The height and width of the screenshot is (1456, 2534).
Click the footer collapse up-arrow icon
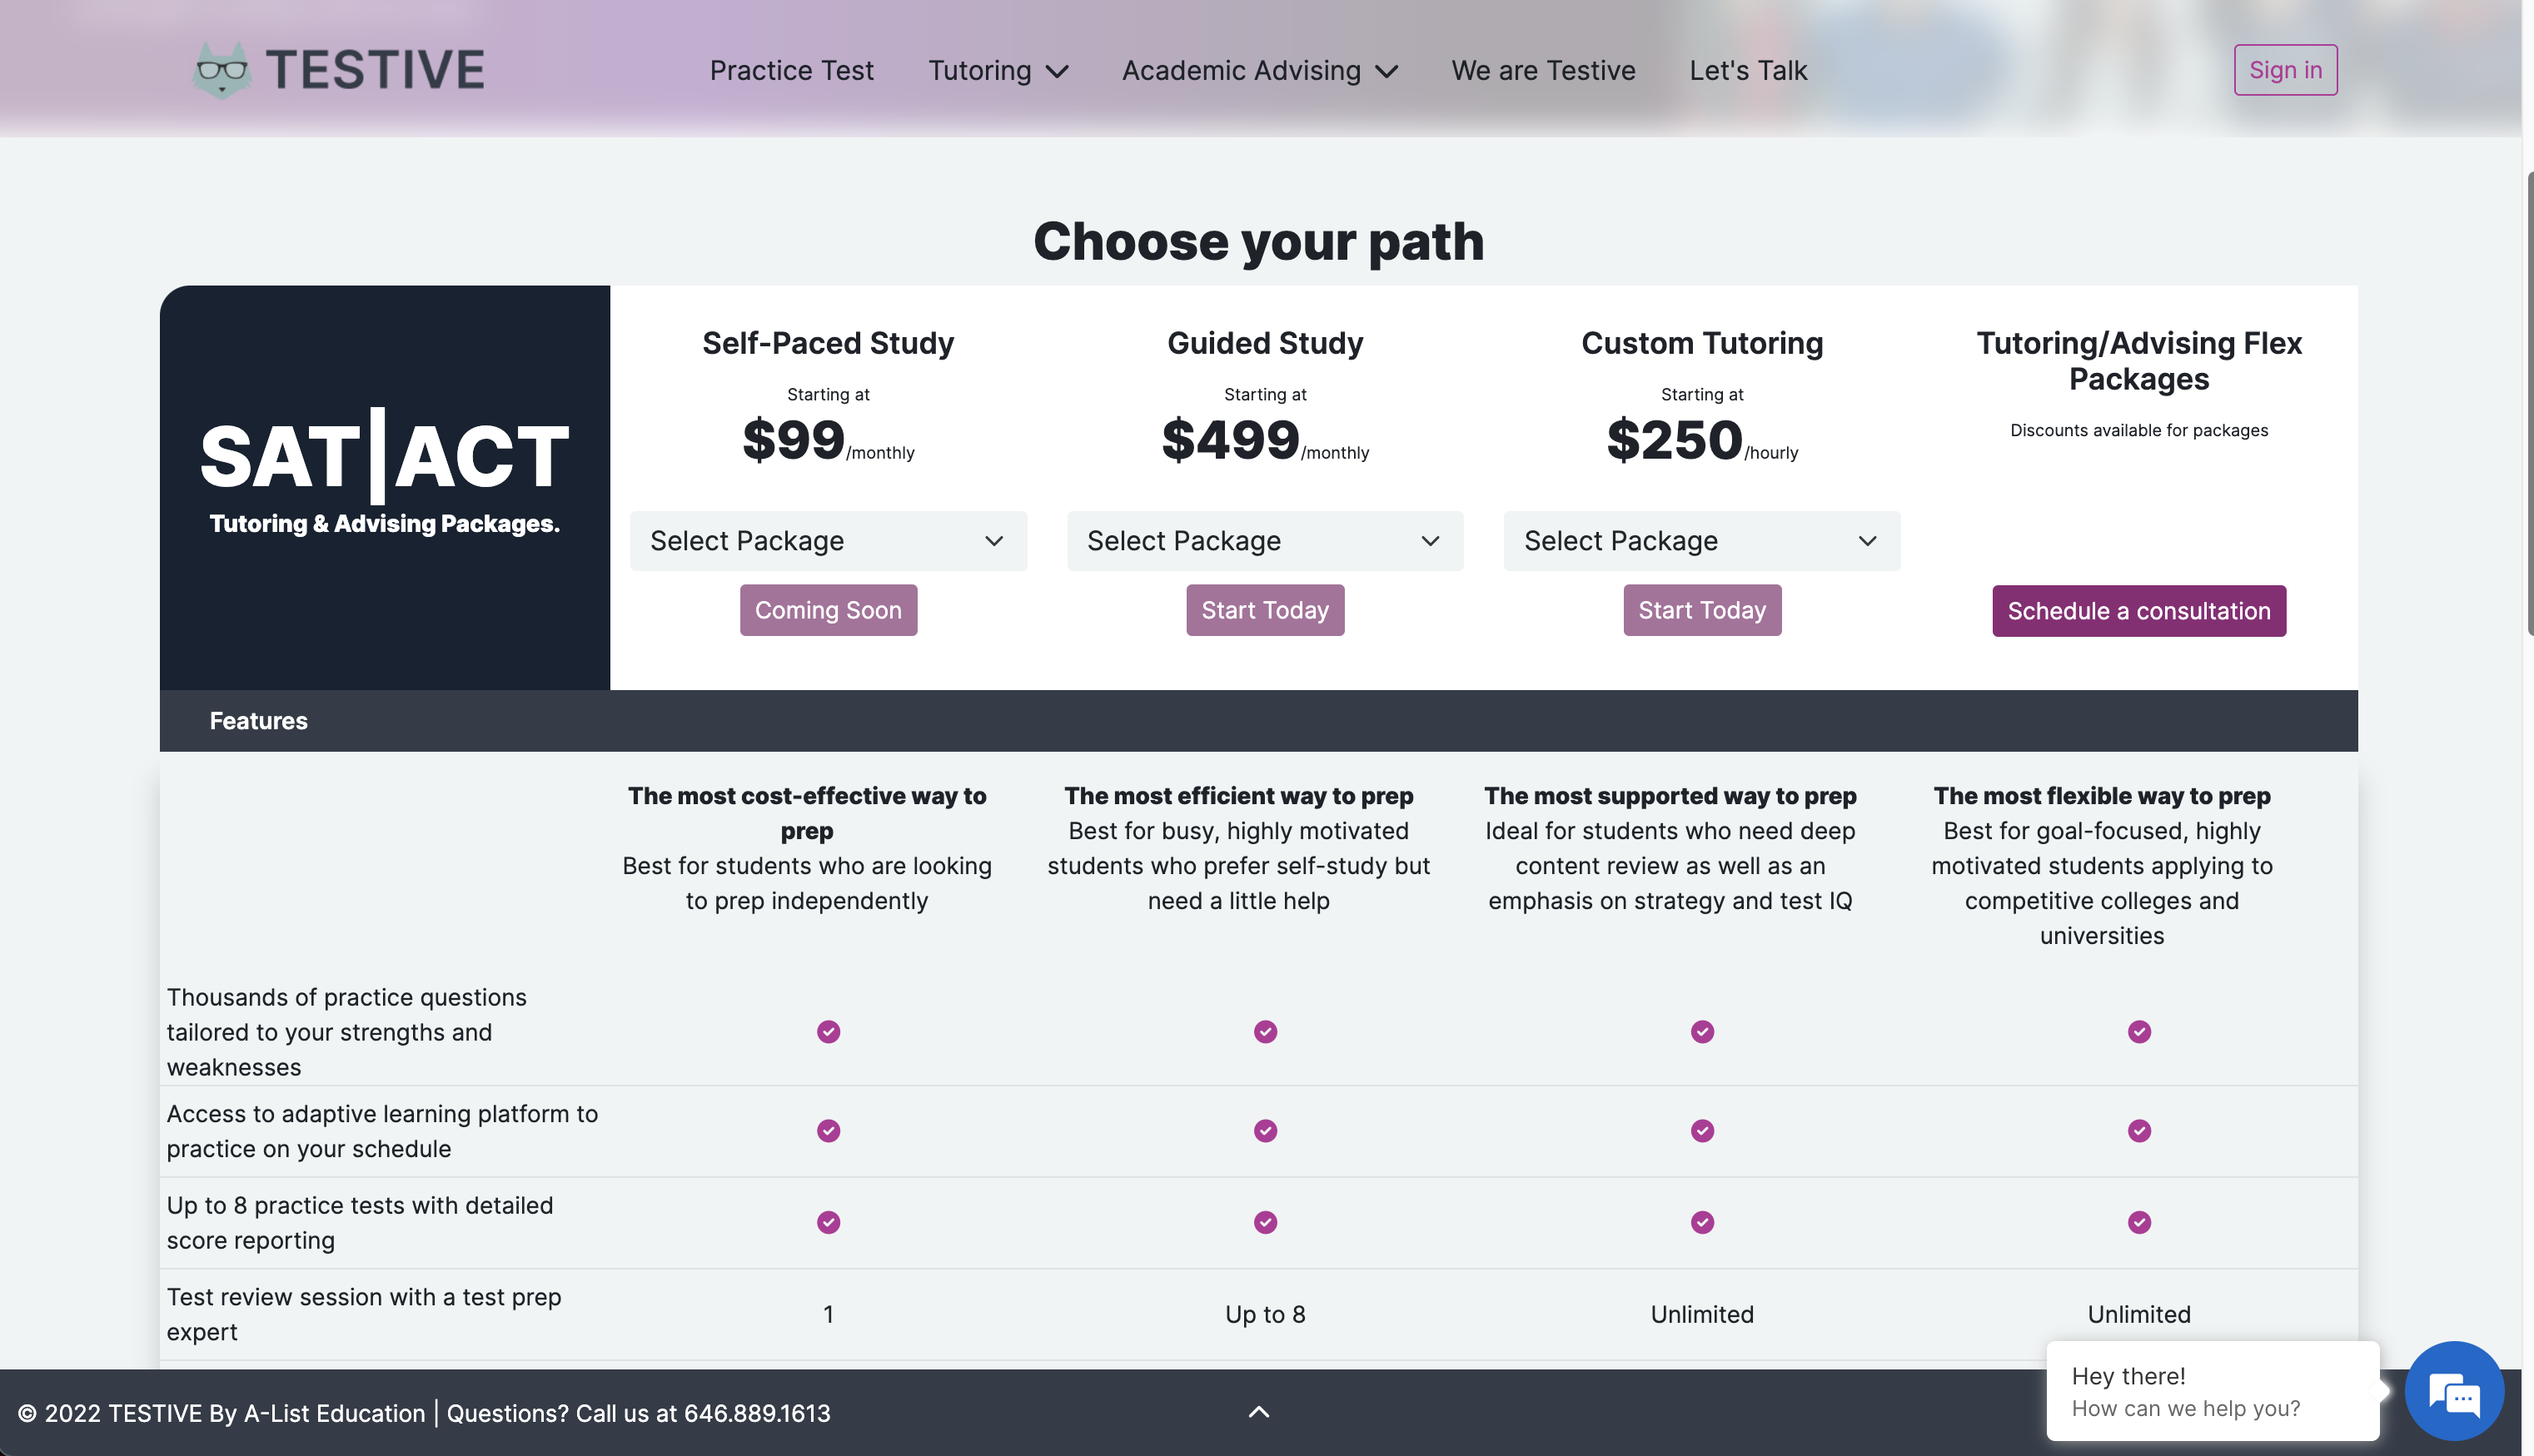tap(1259, 1412)
